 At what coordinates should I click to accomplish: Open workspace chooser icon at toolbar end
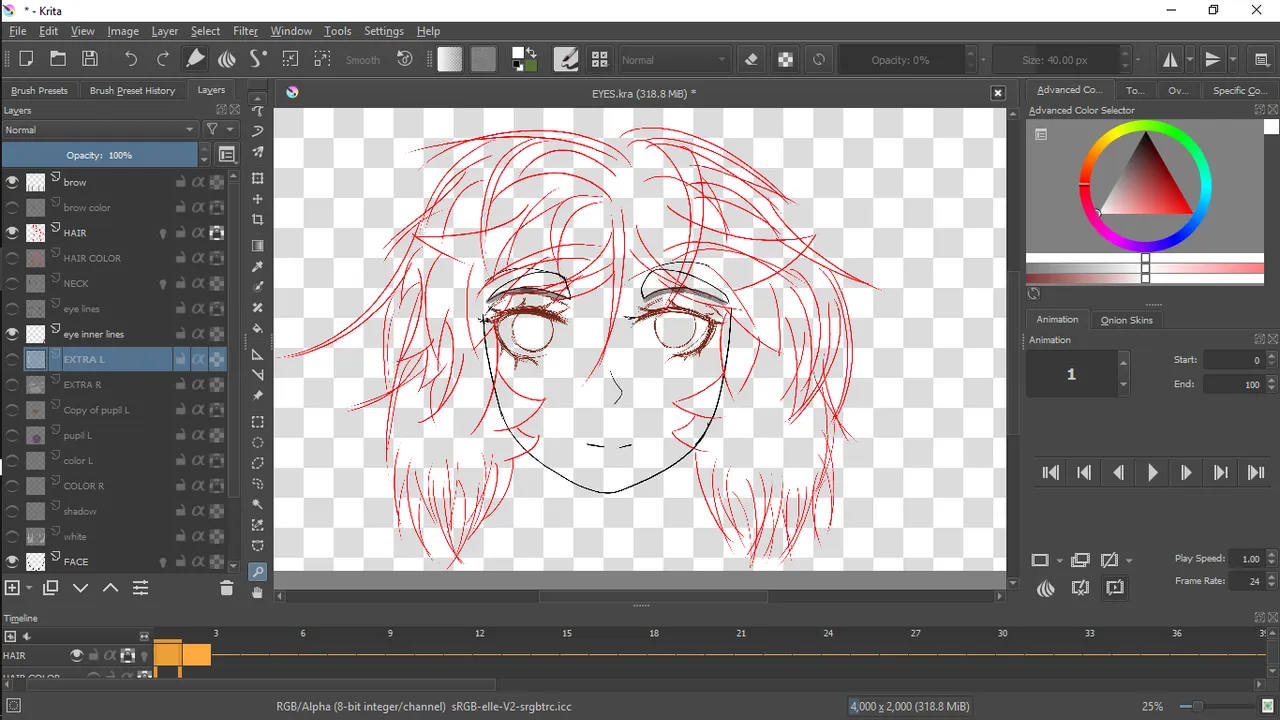(1262, 59)
